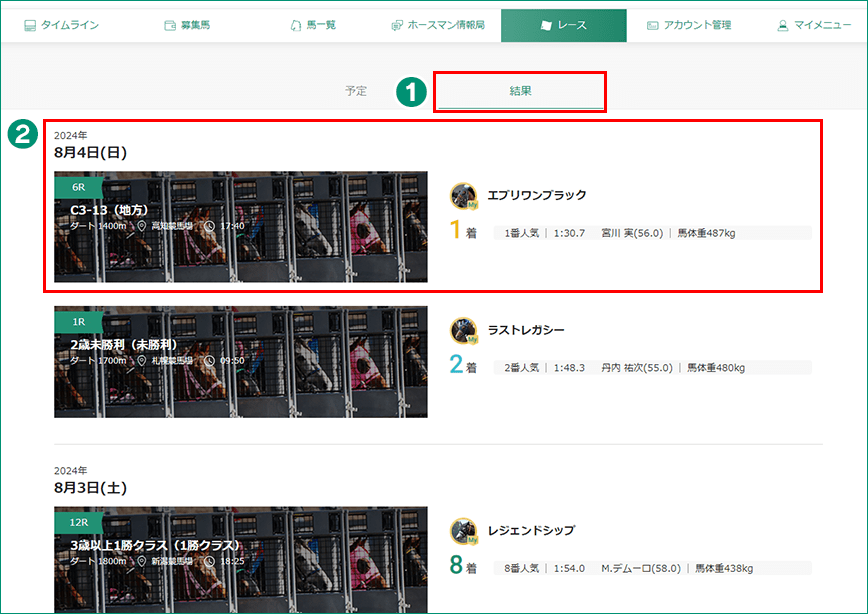Click the 8着 finishing position

[x=463, y=565]
